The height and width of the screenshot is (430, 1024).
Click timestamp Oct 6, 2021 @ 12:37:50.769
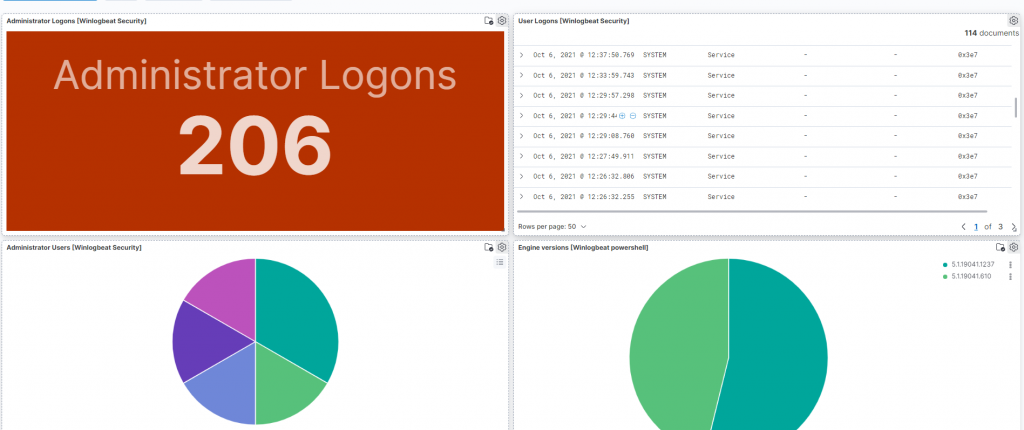[583, 55]
